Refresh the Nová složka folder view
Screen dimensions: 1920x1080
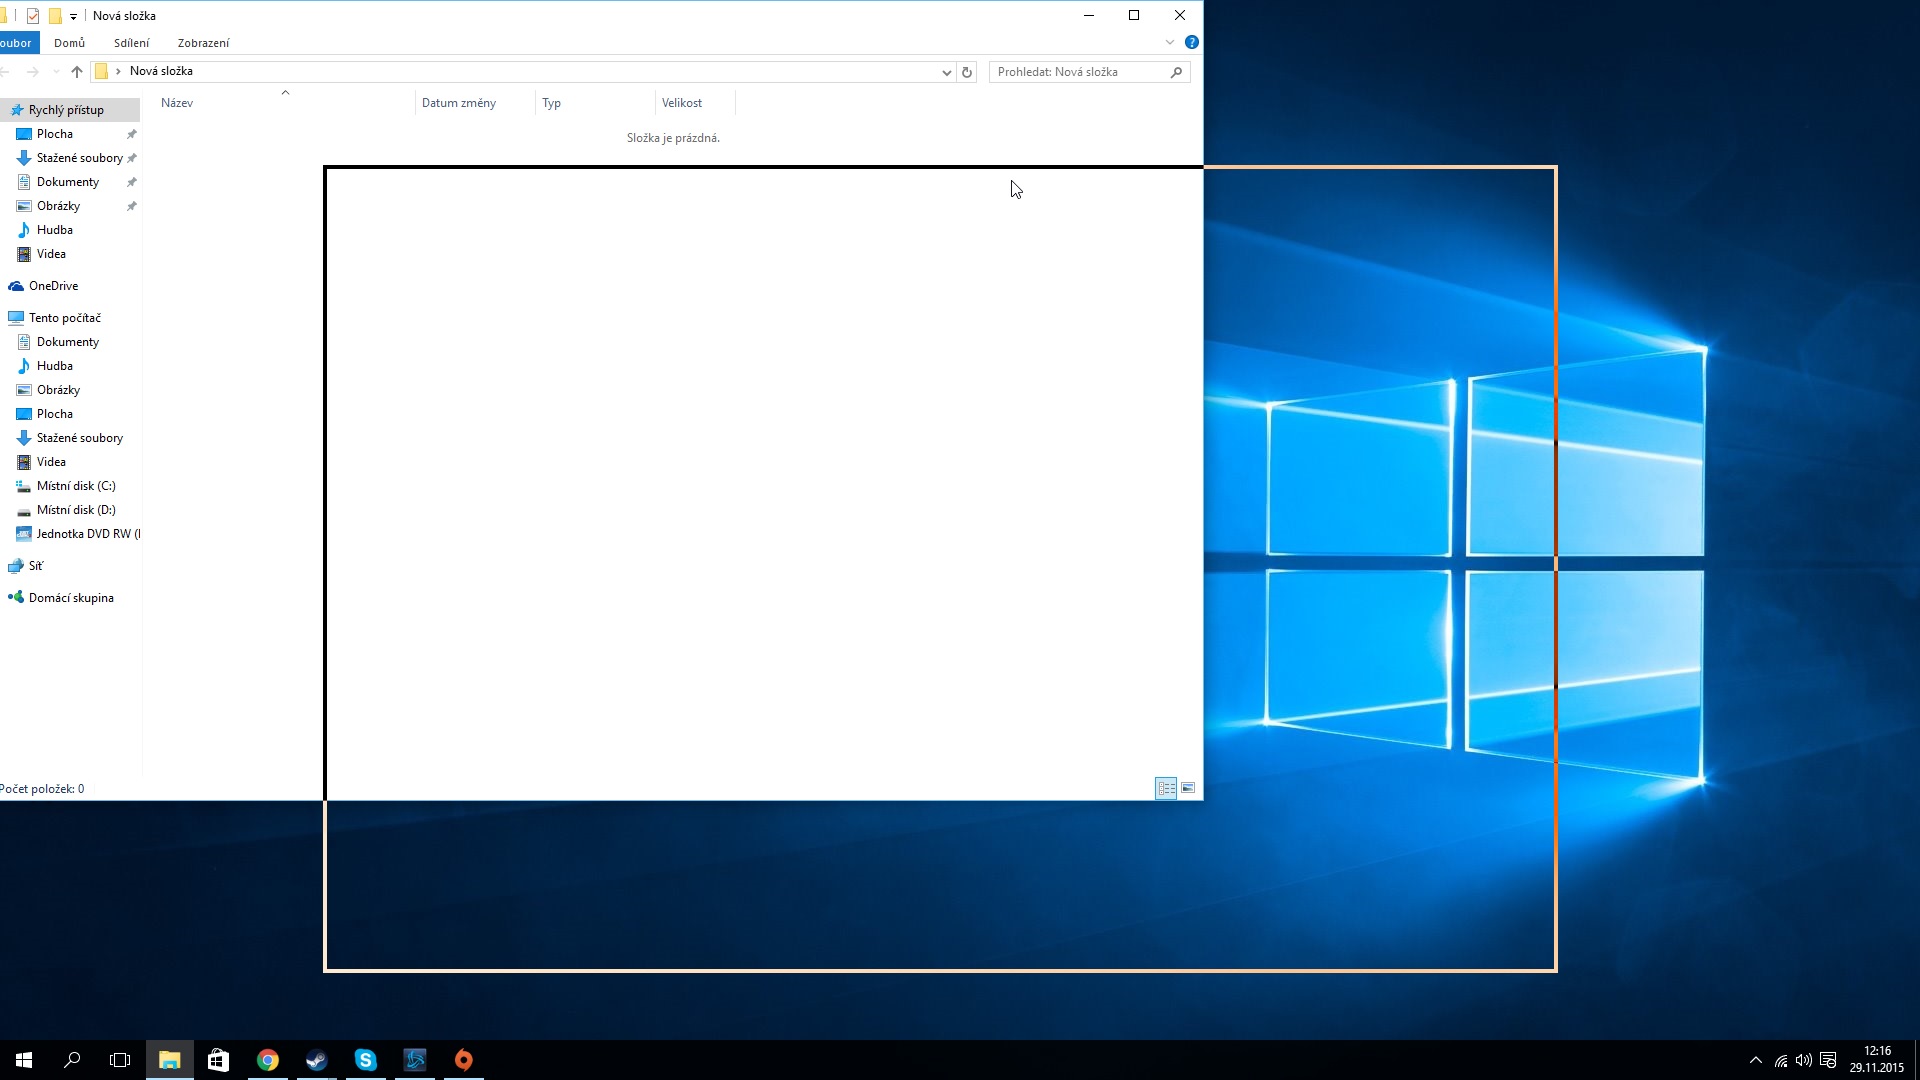click(x=966, y=72)
